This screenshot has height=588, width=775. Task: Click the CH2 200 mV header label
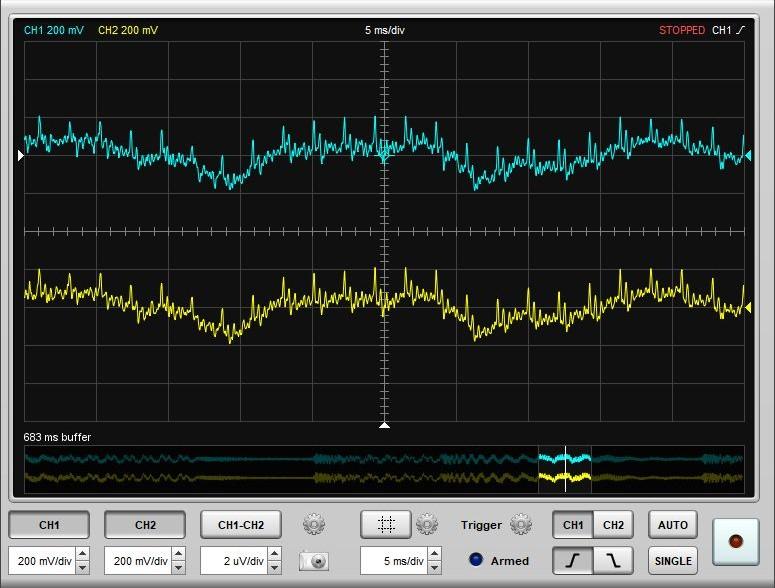128,30
